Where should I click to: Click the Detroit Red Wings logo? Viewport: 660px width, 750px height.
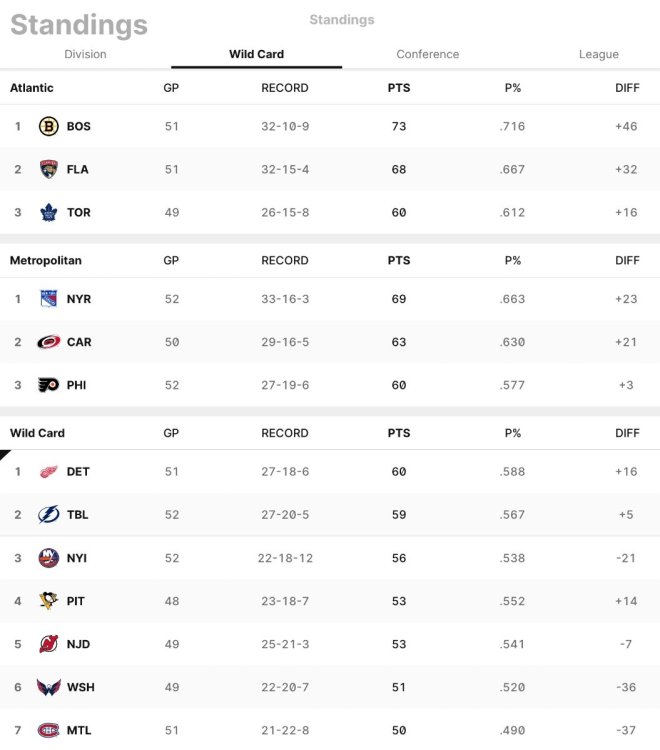click(x=48, y=471)
